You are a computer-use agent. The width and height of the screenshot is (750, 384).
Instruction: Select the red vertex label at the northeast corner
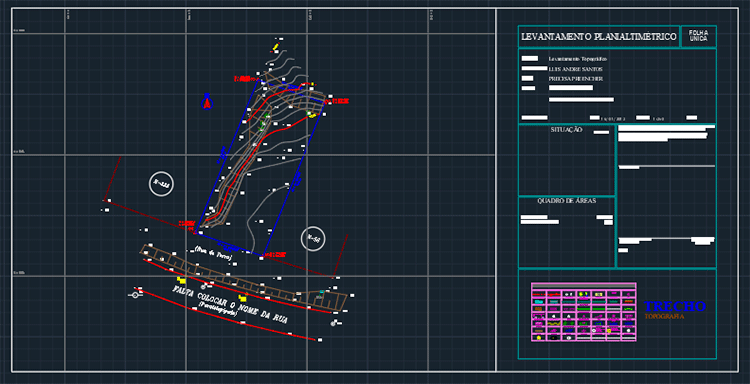pos(338,101)
